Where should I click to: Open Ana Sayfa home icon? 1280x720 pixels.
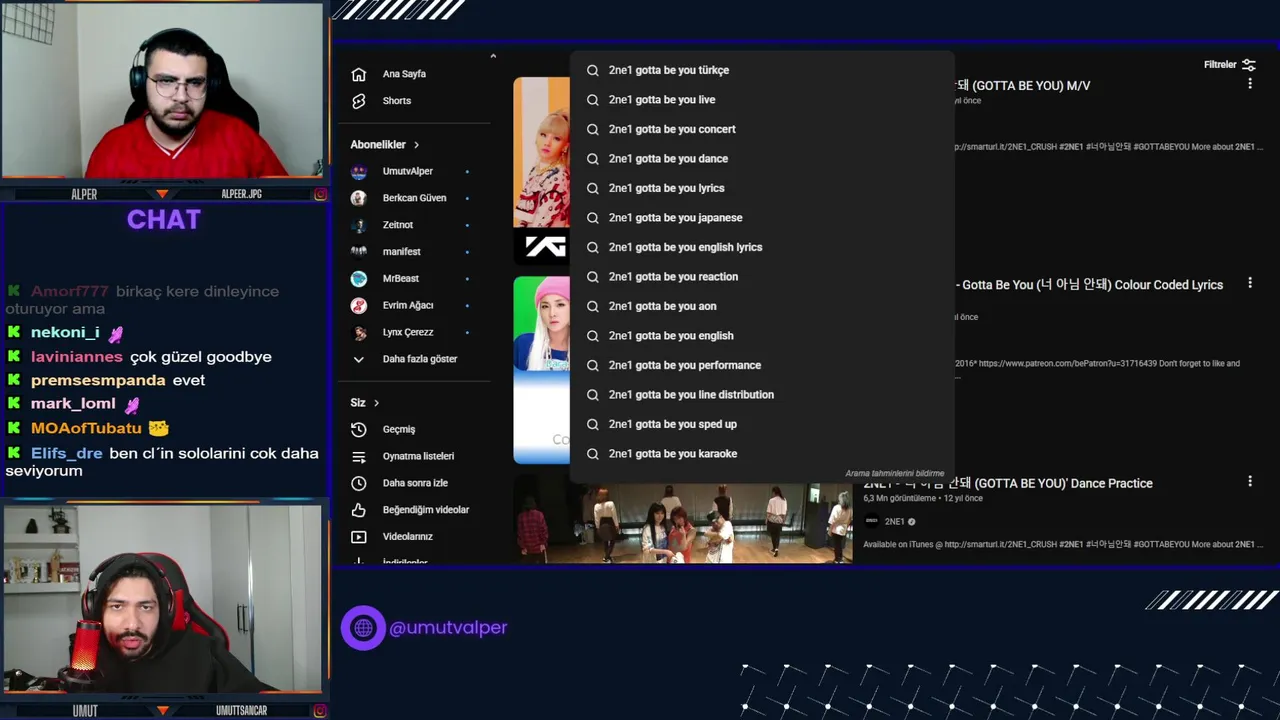359,74
